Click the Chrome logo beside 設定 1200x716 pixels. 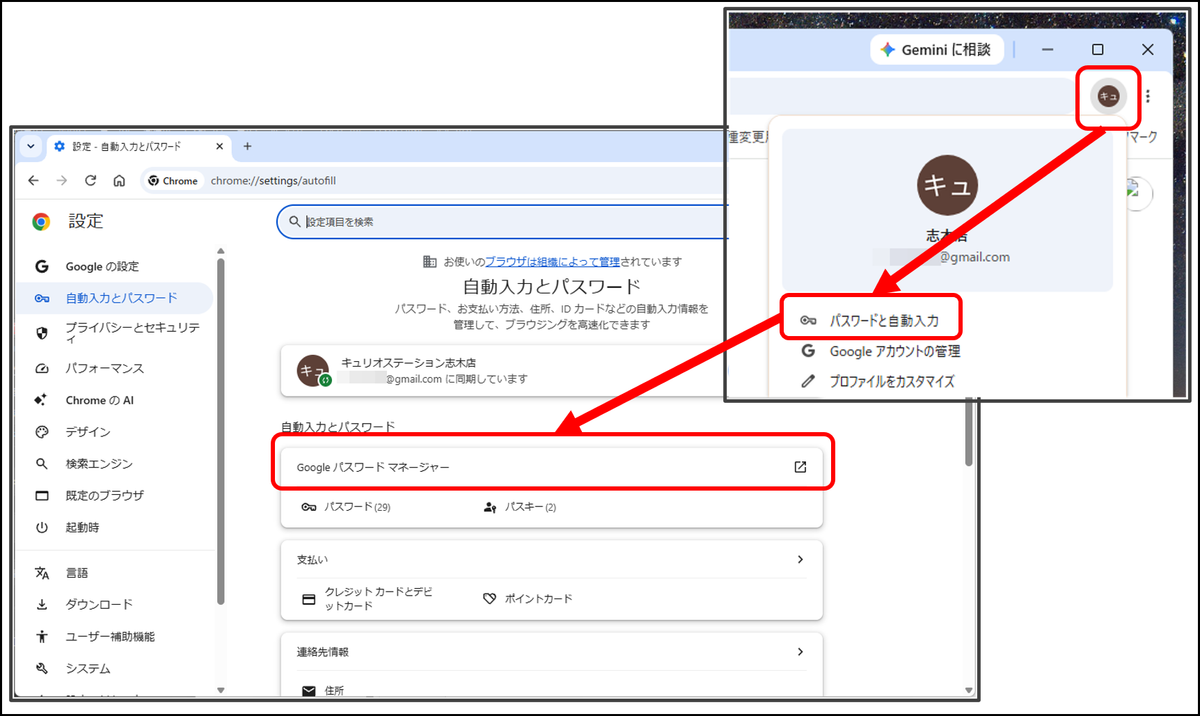(41, 222)
